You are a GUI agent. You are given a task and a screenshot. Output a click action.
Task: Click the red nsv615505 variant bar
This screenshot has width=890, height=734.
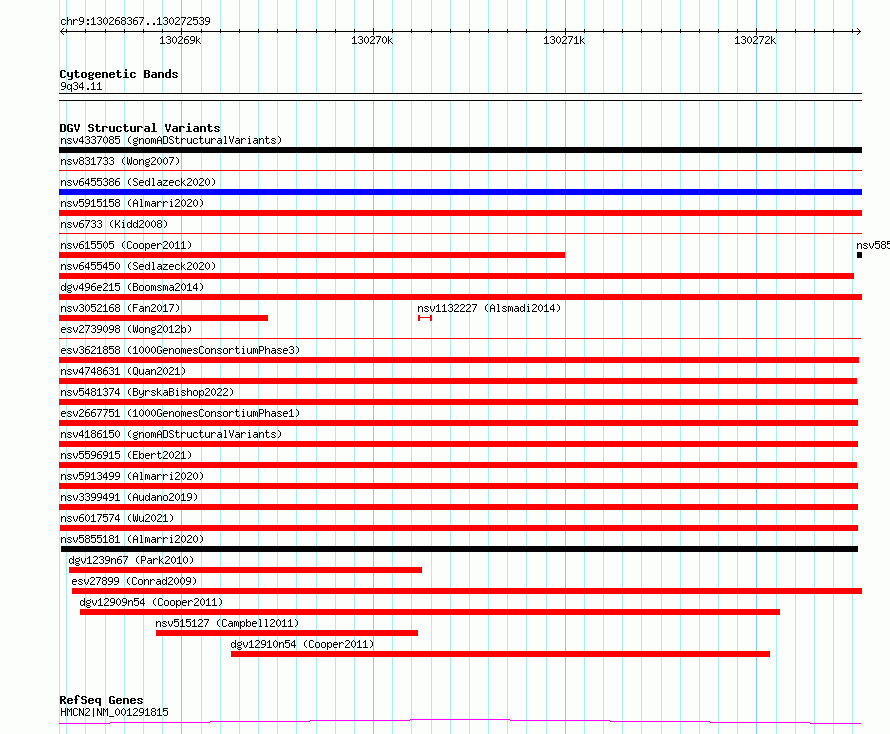312,255
